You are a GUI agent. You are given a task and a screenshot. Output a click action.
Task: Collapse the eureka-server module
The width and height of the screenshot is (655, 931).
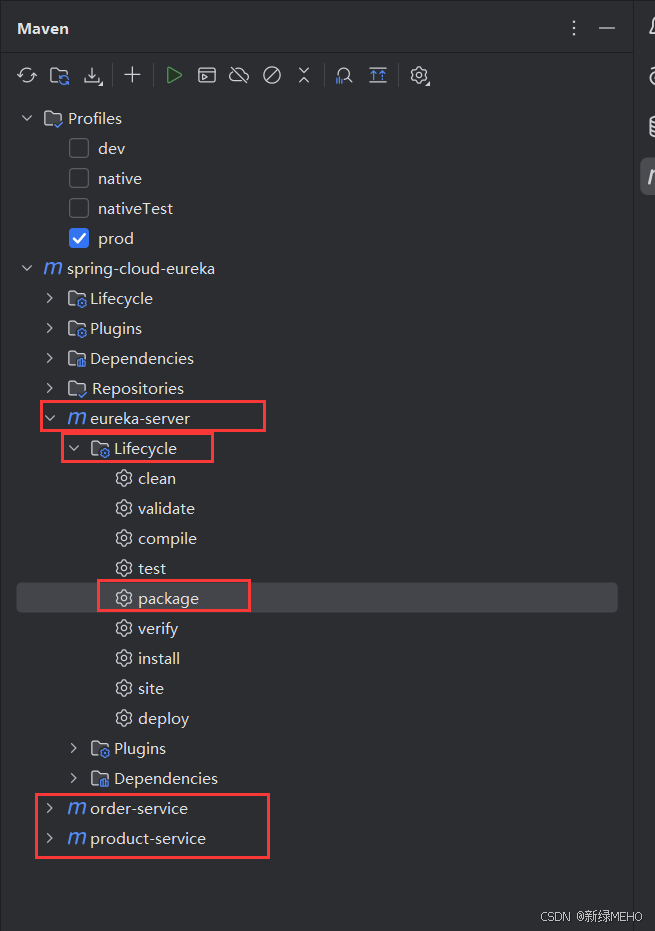pos(50,418)
